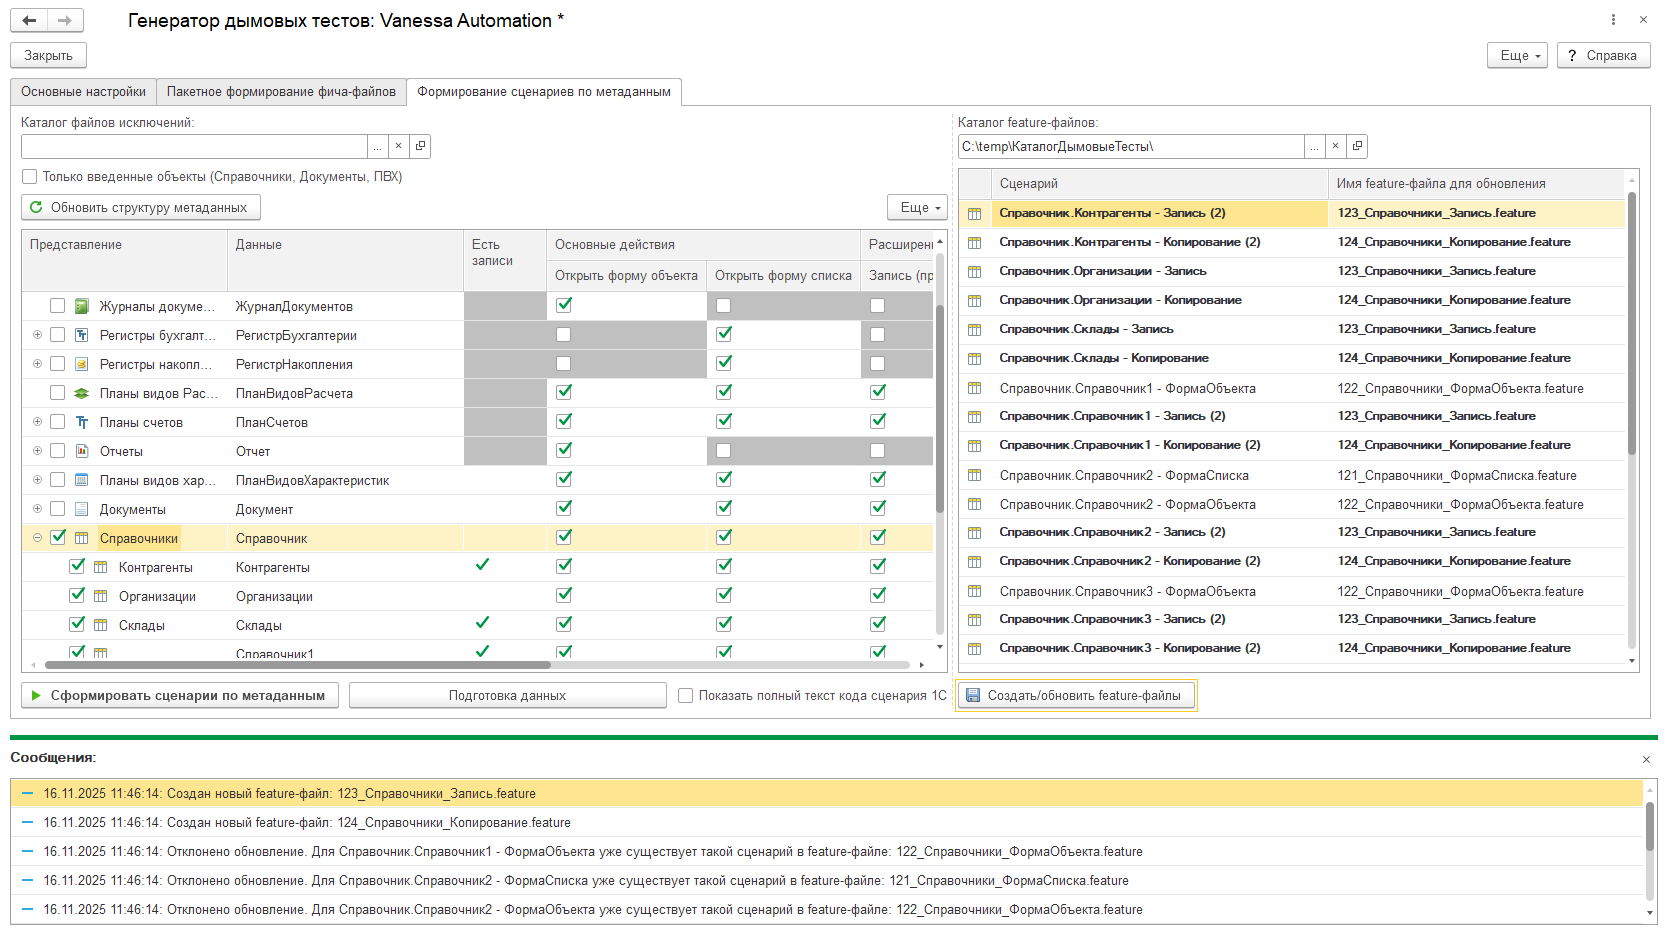
Task: Click Обновить структуру метаданных button
Action: [x=141, y=207]
